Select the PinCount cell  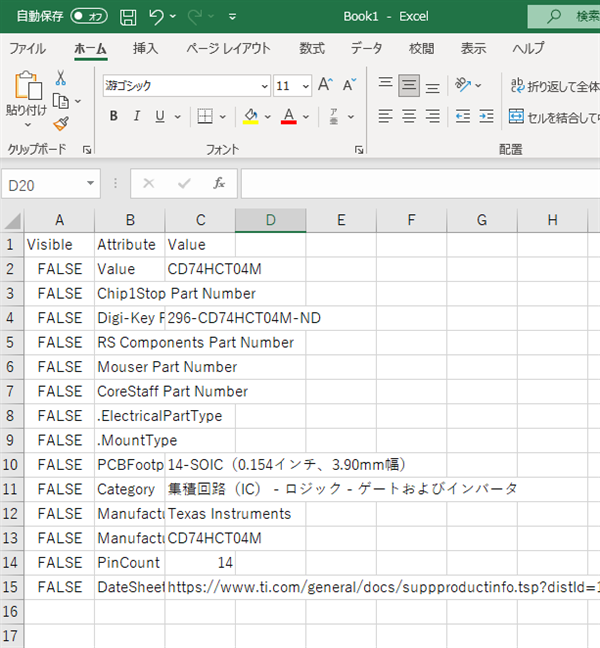130,562
